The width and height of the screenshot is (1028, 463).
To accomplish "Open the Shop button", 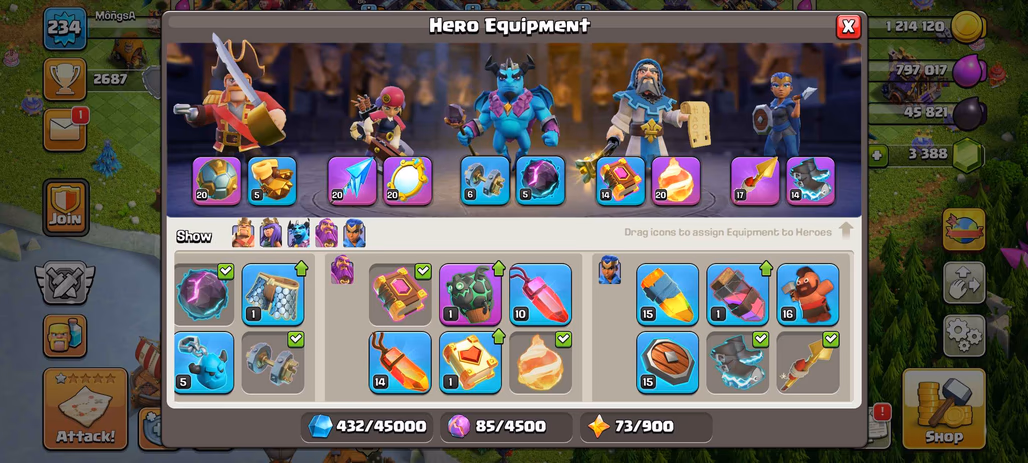I will pos(944,408).
